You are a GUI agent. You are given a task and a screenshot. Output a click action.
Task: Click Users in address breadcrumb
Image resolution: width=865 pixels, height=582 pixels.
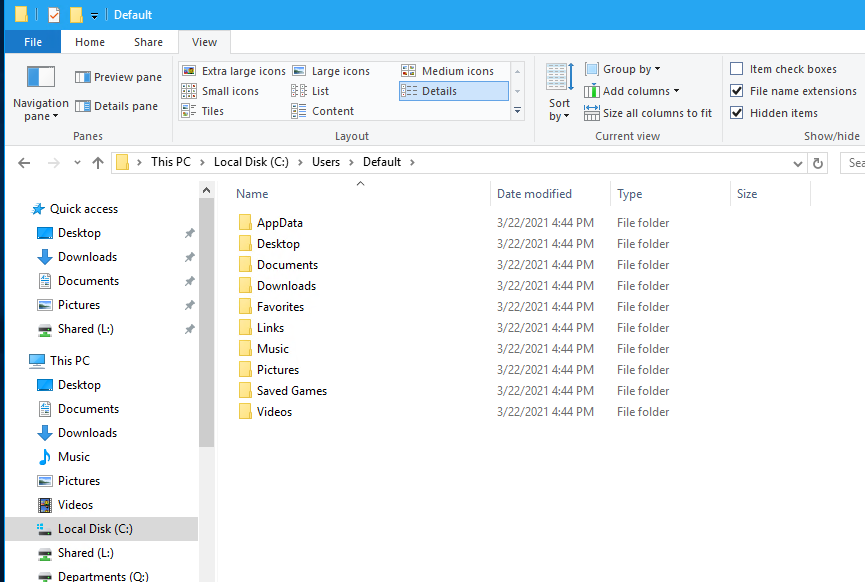pyautogui.click(x=325, y=162)
